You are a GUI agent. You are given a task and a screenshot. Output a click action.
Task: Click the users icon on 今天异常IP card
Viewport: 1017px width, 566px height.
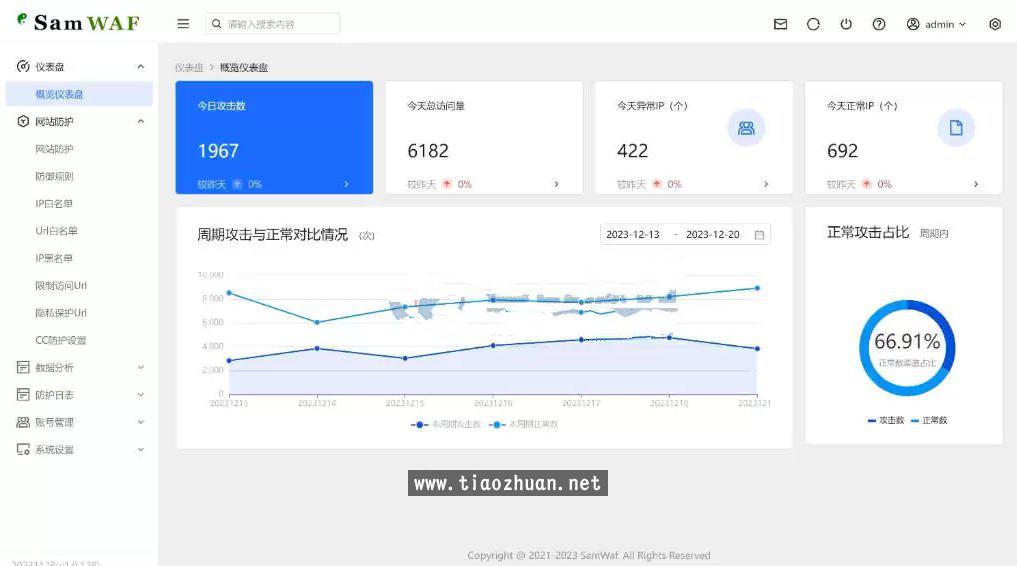coord(746,128)
